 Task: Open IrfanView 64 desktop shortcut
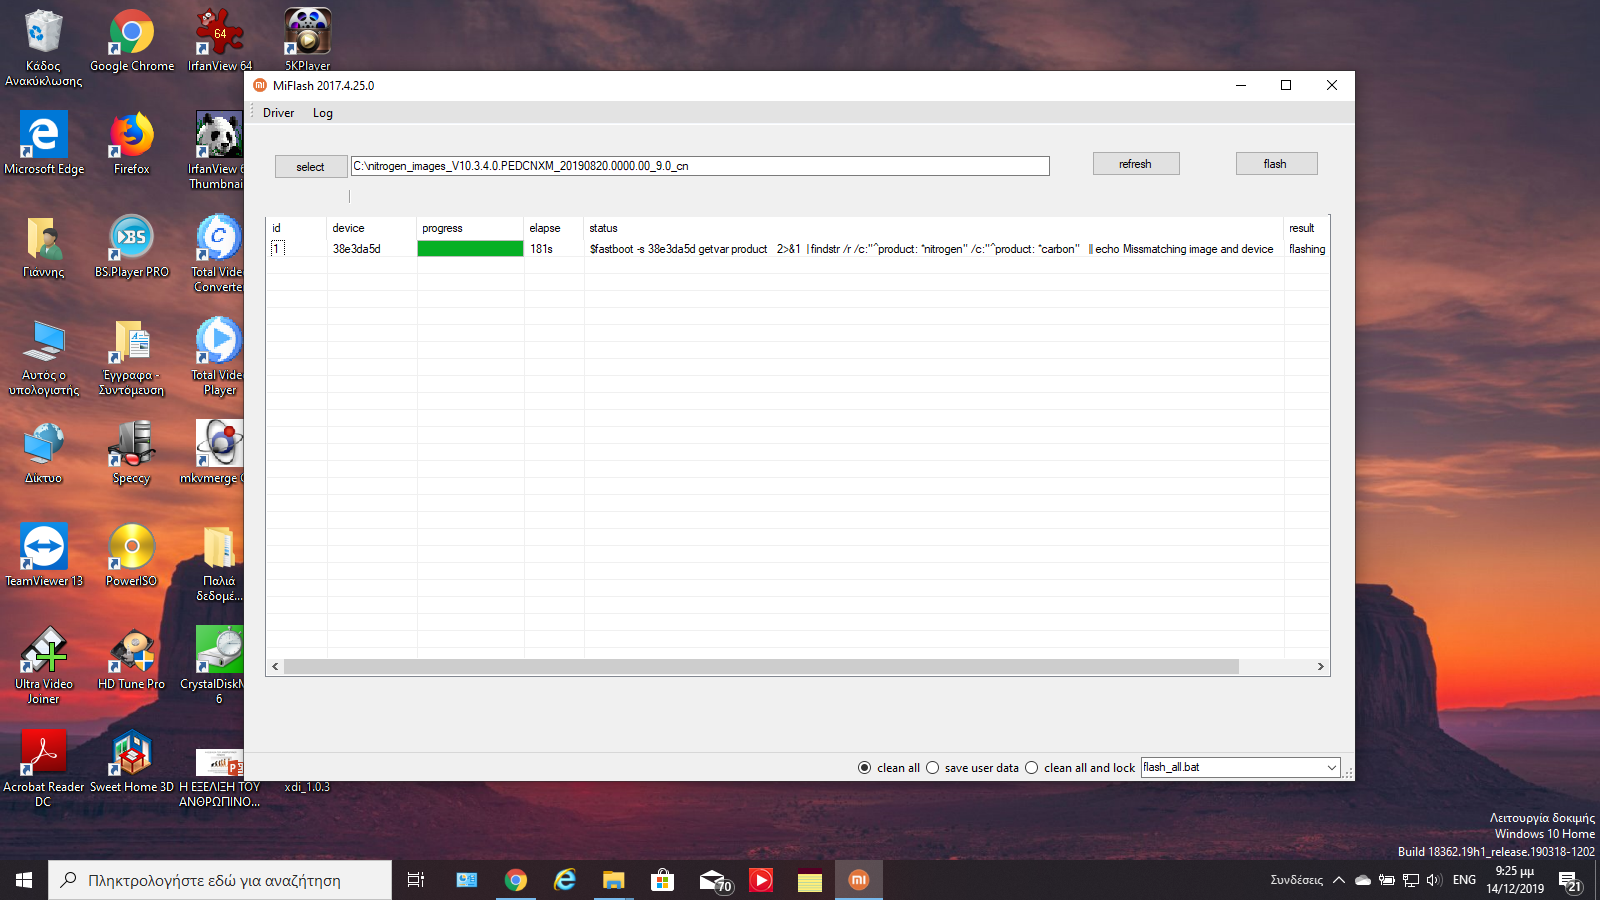(220, 40)
